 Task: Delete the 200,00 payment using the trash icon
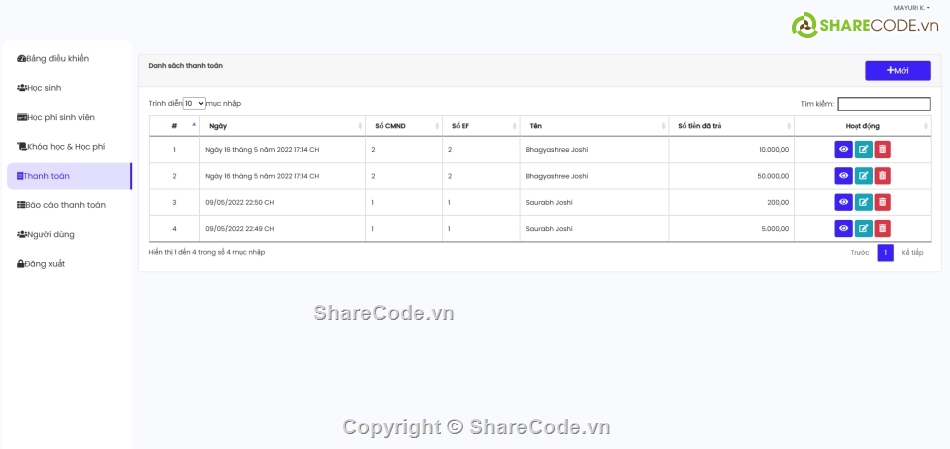pyautogui.click(x=882, y=202)
